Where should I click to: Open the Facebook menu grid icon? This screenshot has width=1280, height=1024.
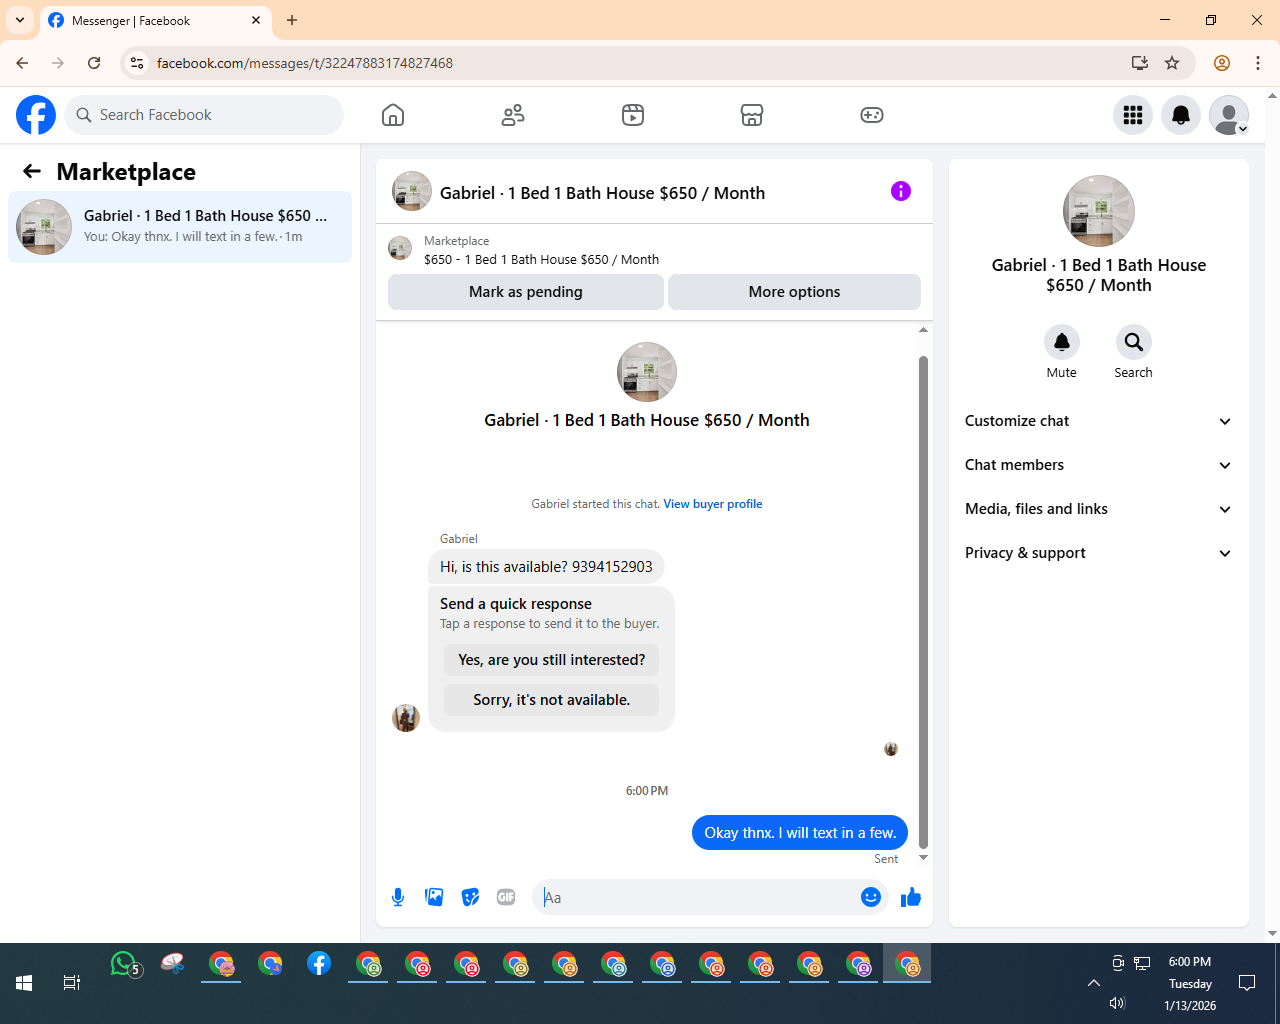pyautogui.click(x=1133, y=115)
